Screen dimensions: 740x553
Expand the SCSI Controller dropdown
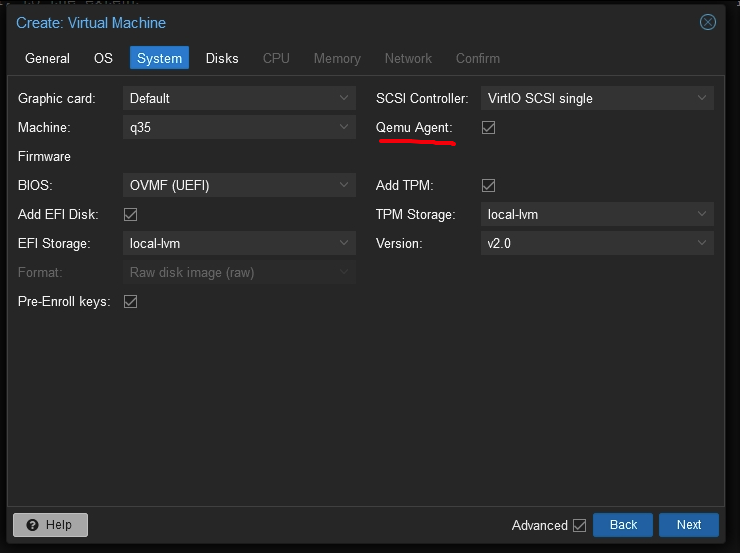click(596, 98)
